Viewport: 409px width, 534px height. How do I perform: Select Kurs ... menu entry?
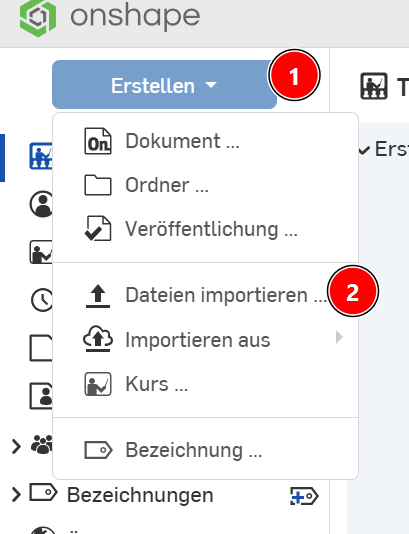pos(205,384)
